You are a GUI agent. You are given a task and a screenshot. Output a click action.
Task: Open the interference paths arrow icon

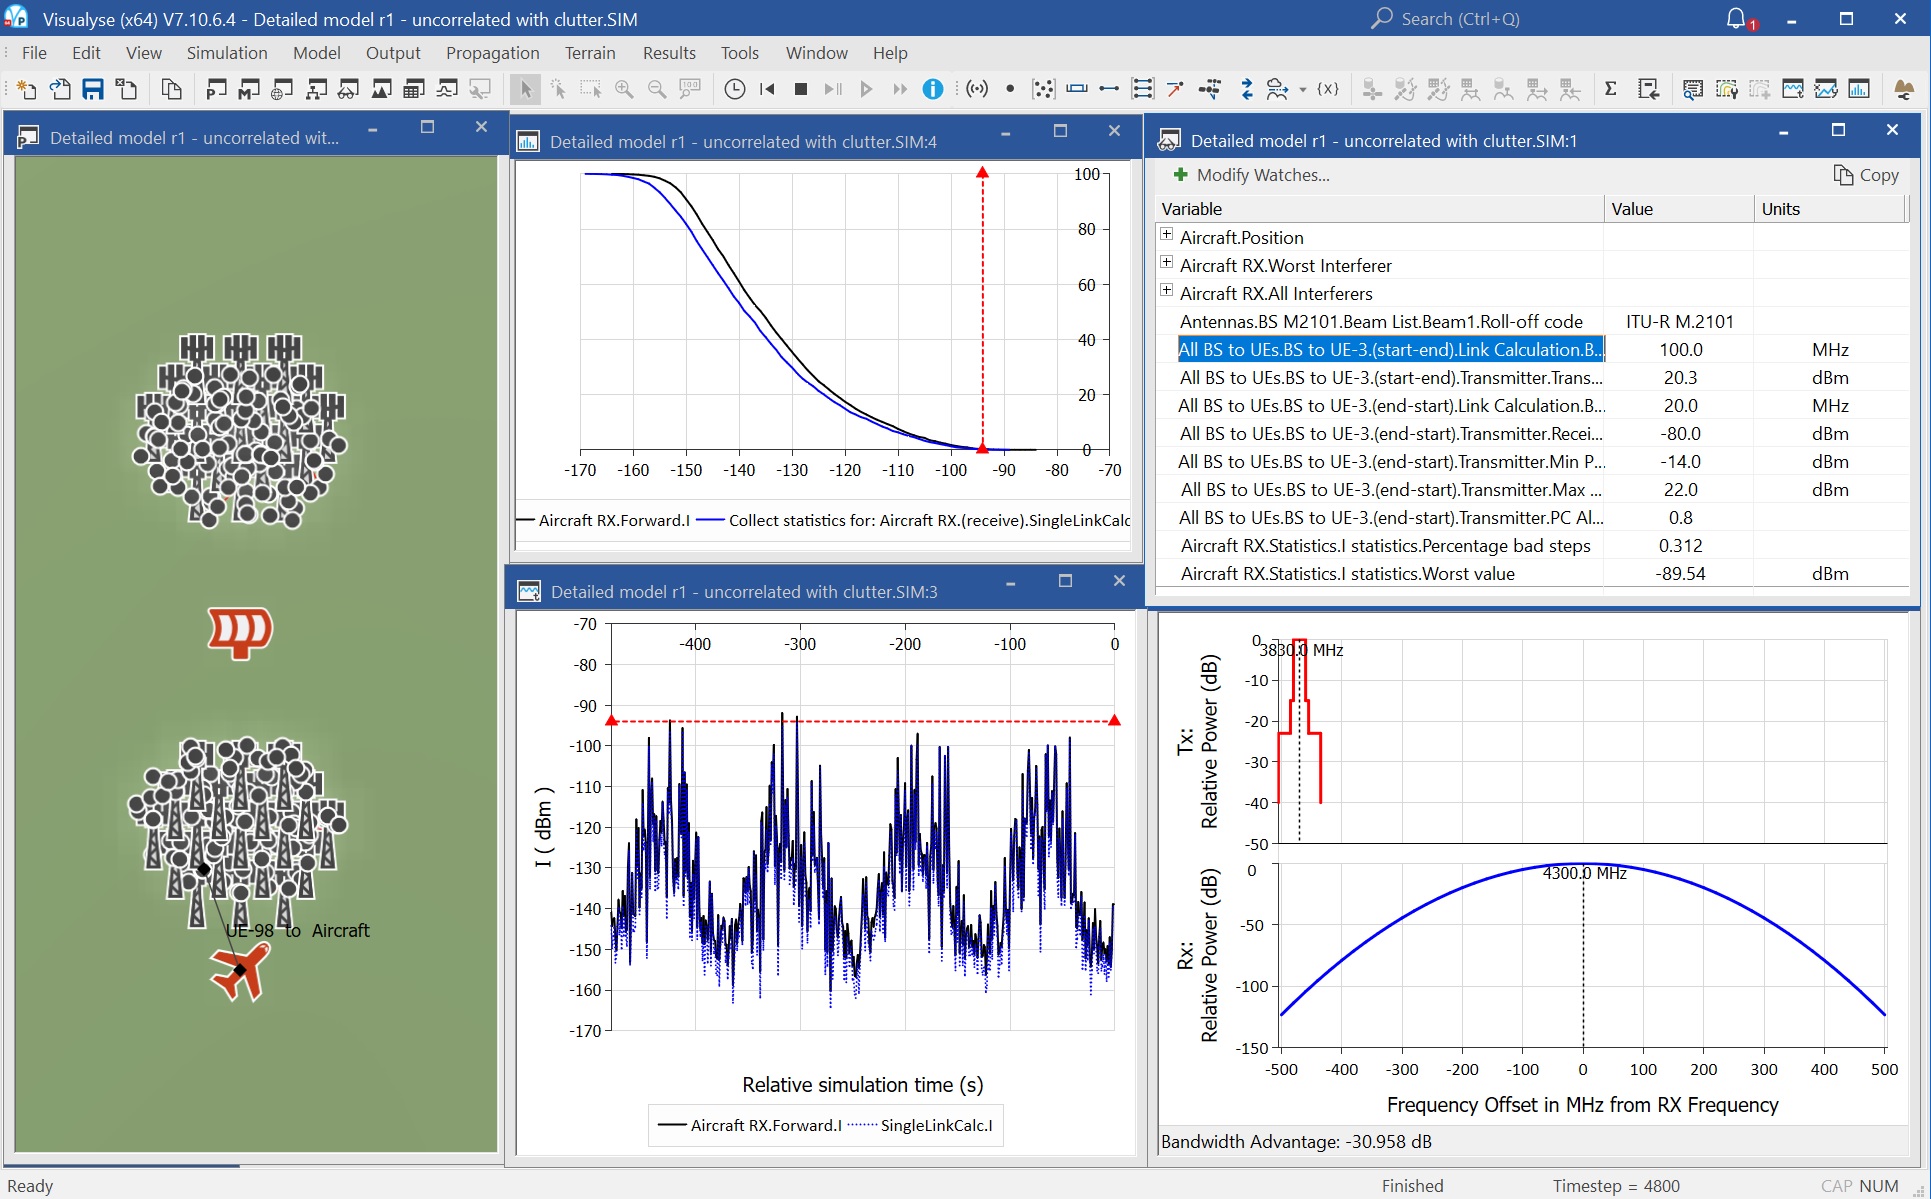coord(1175,90)
